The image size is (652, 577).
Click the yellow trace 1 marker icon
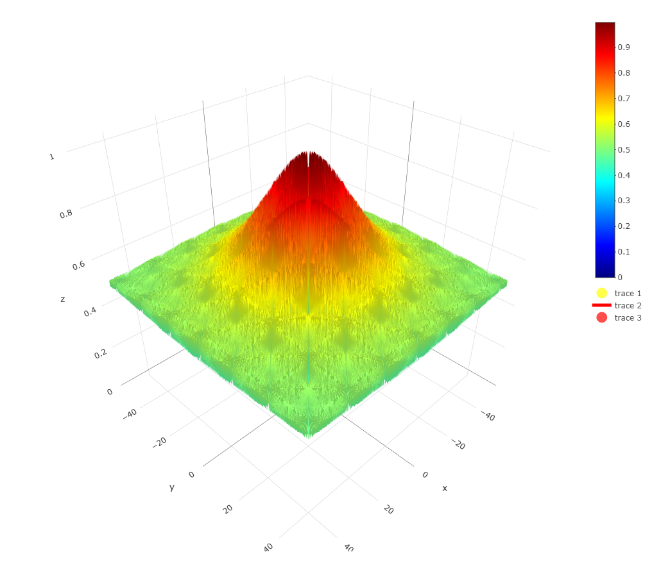[x=602, y=293]
